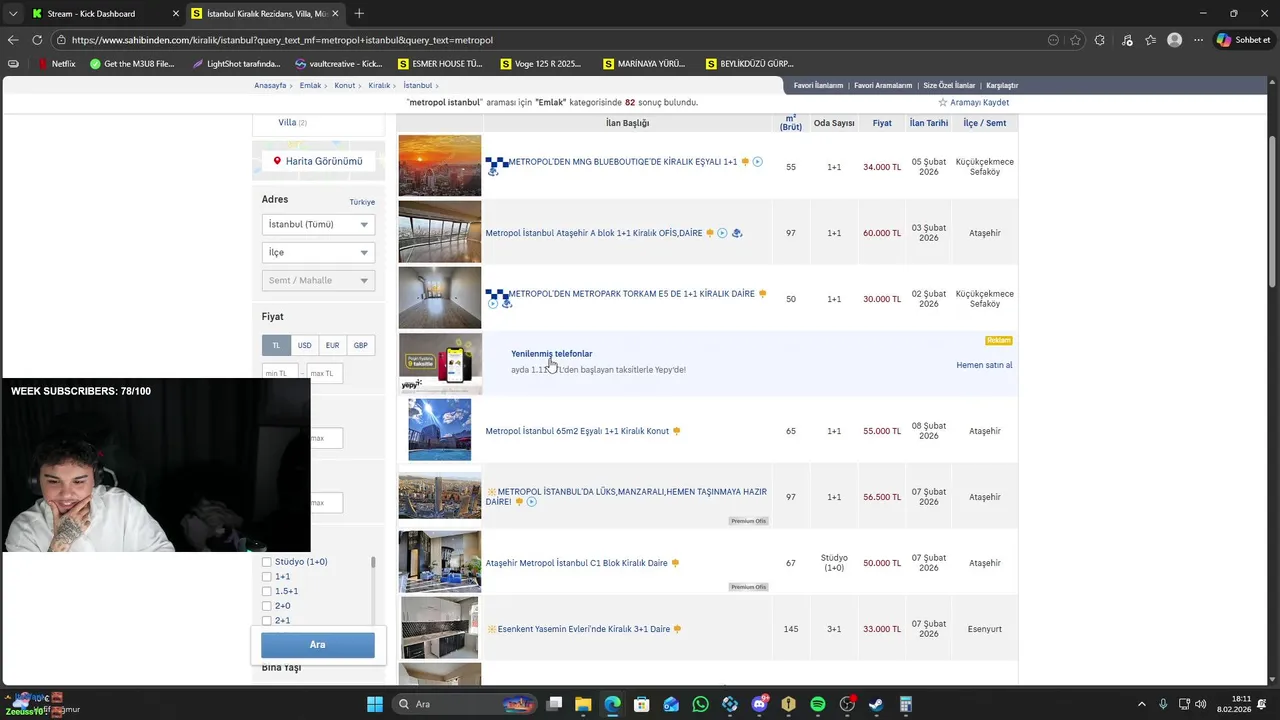The width and height of the screenshot is (1280, 720).
Task: Sort by m² (Brüt) column header
Action: coord(791,123)
